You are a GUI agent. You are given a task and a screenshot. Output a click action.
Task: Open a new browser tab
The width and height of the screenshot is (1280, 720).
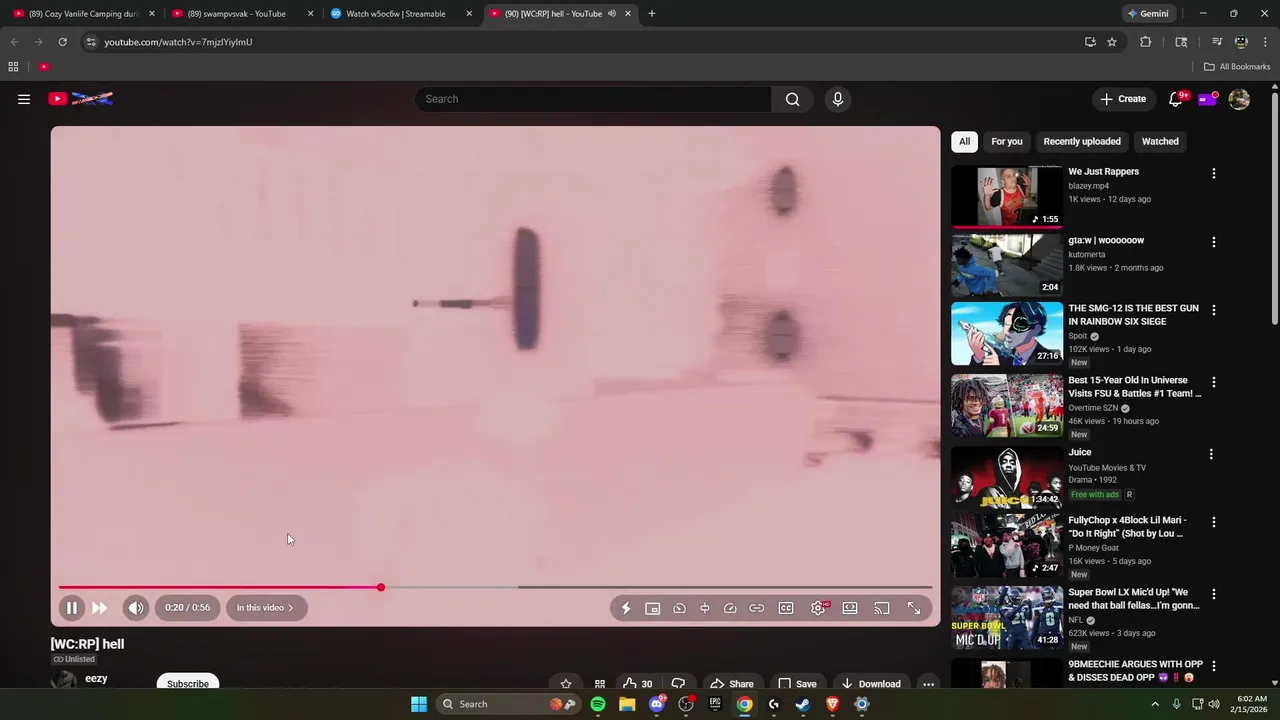click(652, 14)
